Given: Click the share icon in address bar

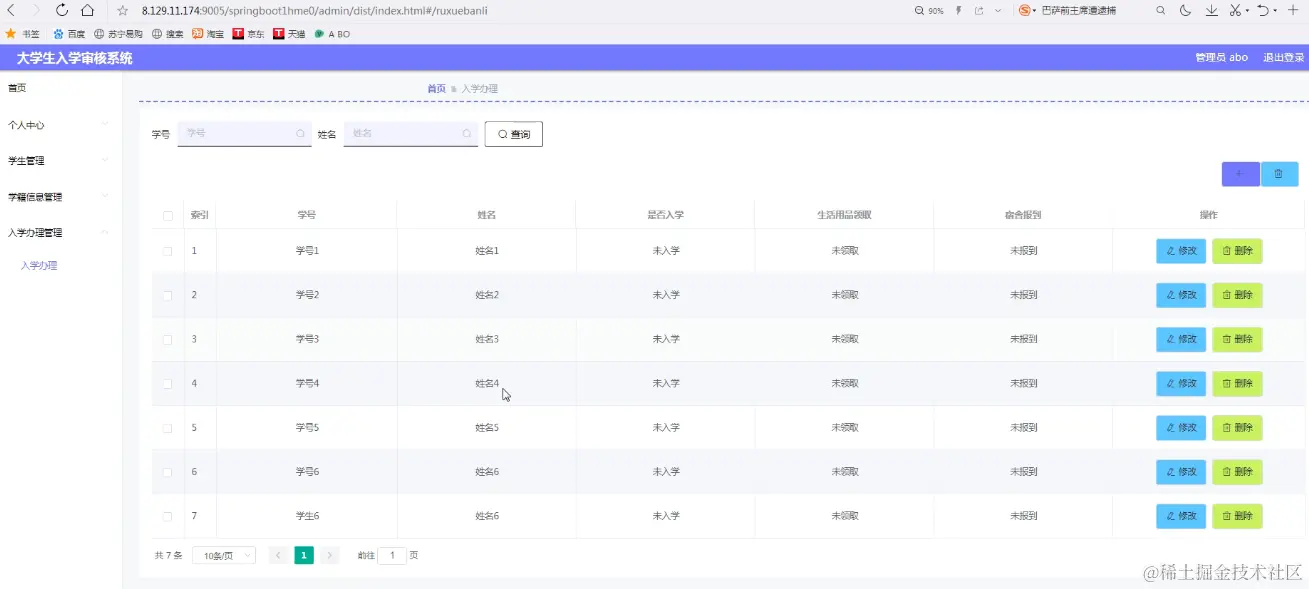Looking at the screenshot, I should click(979, 10).
